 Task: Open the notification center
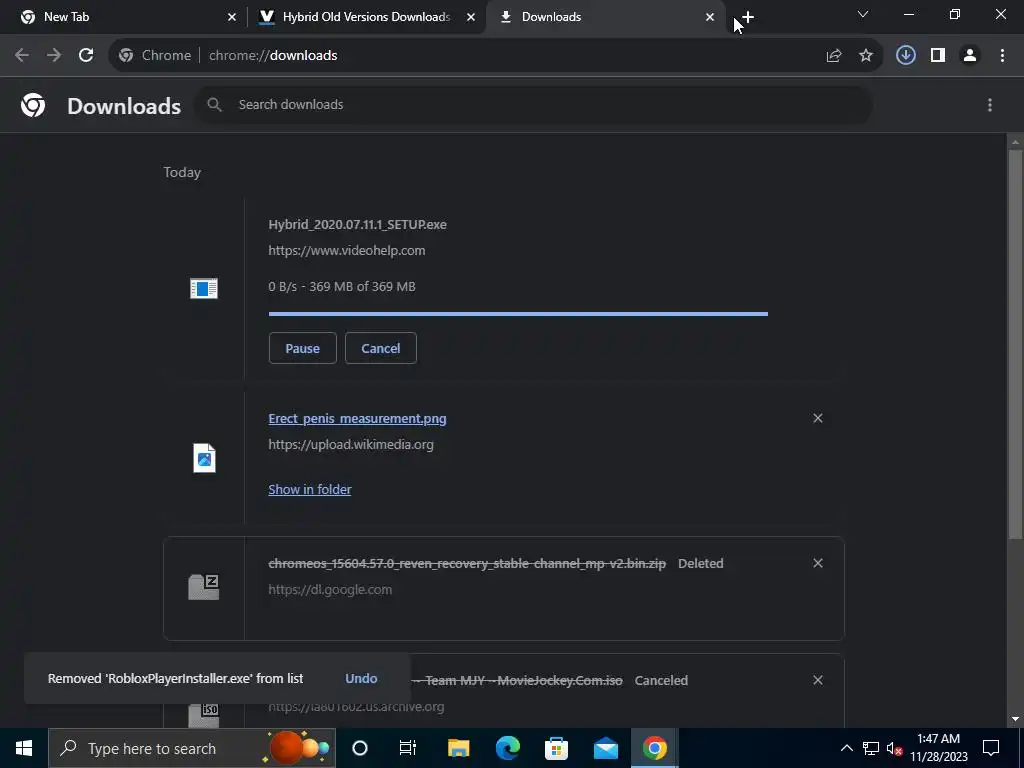point(991,748)
